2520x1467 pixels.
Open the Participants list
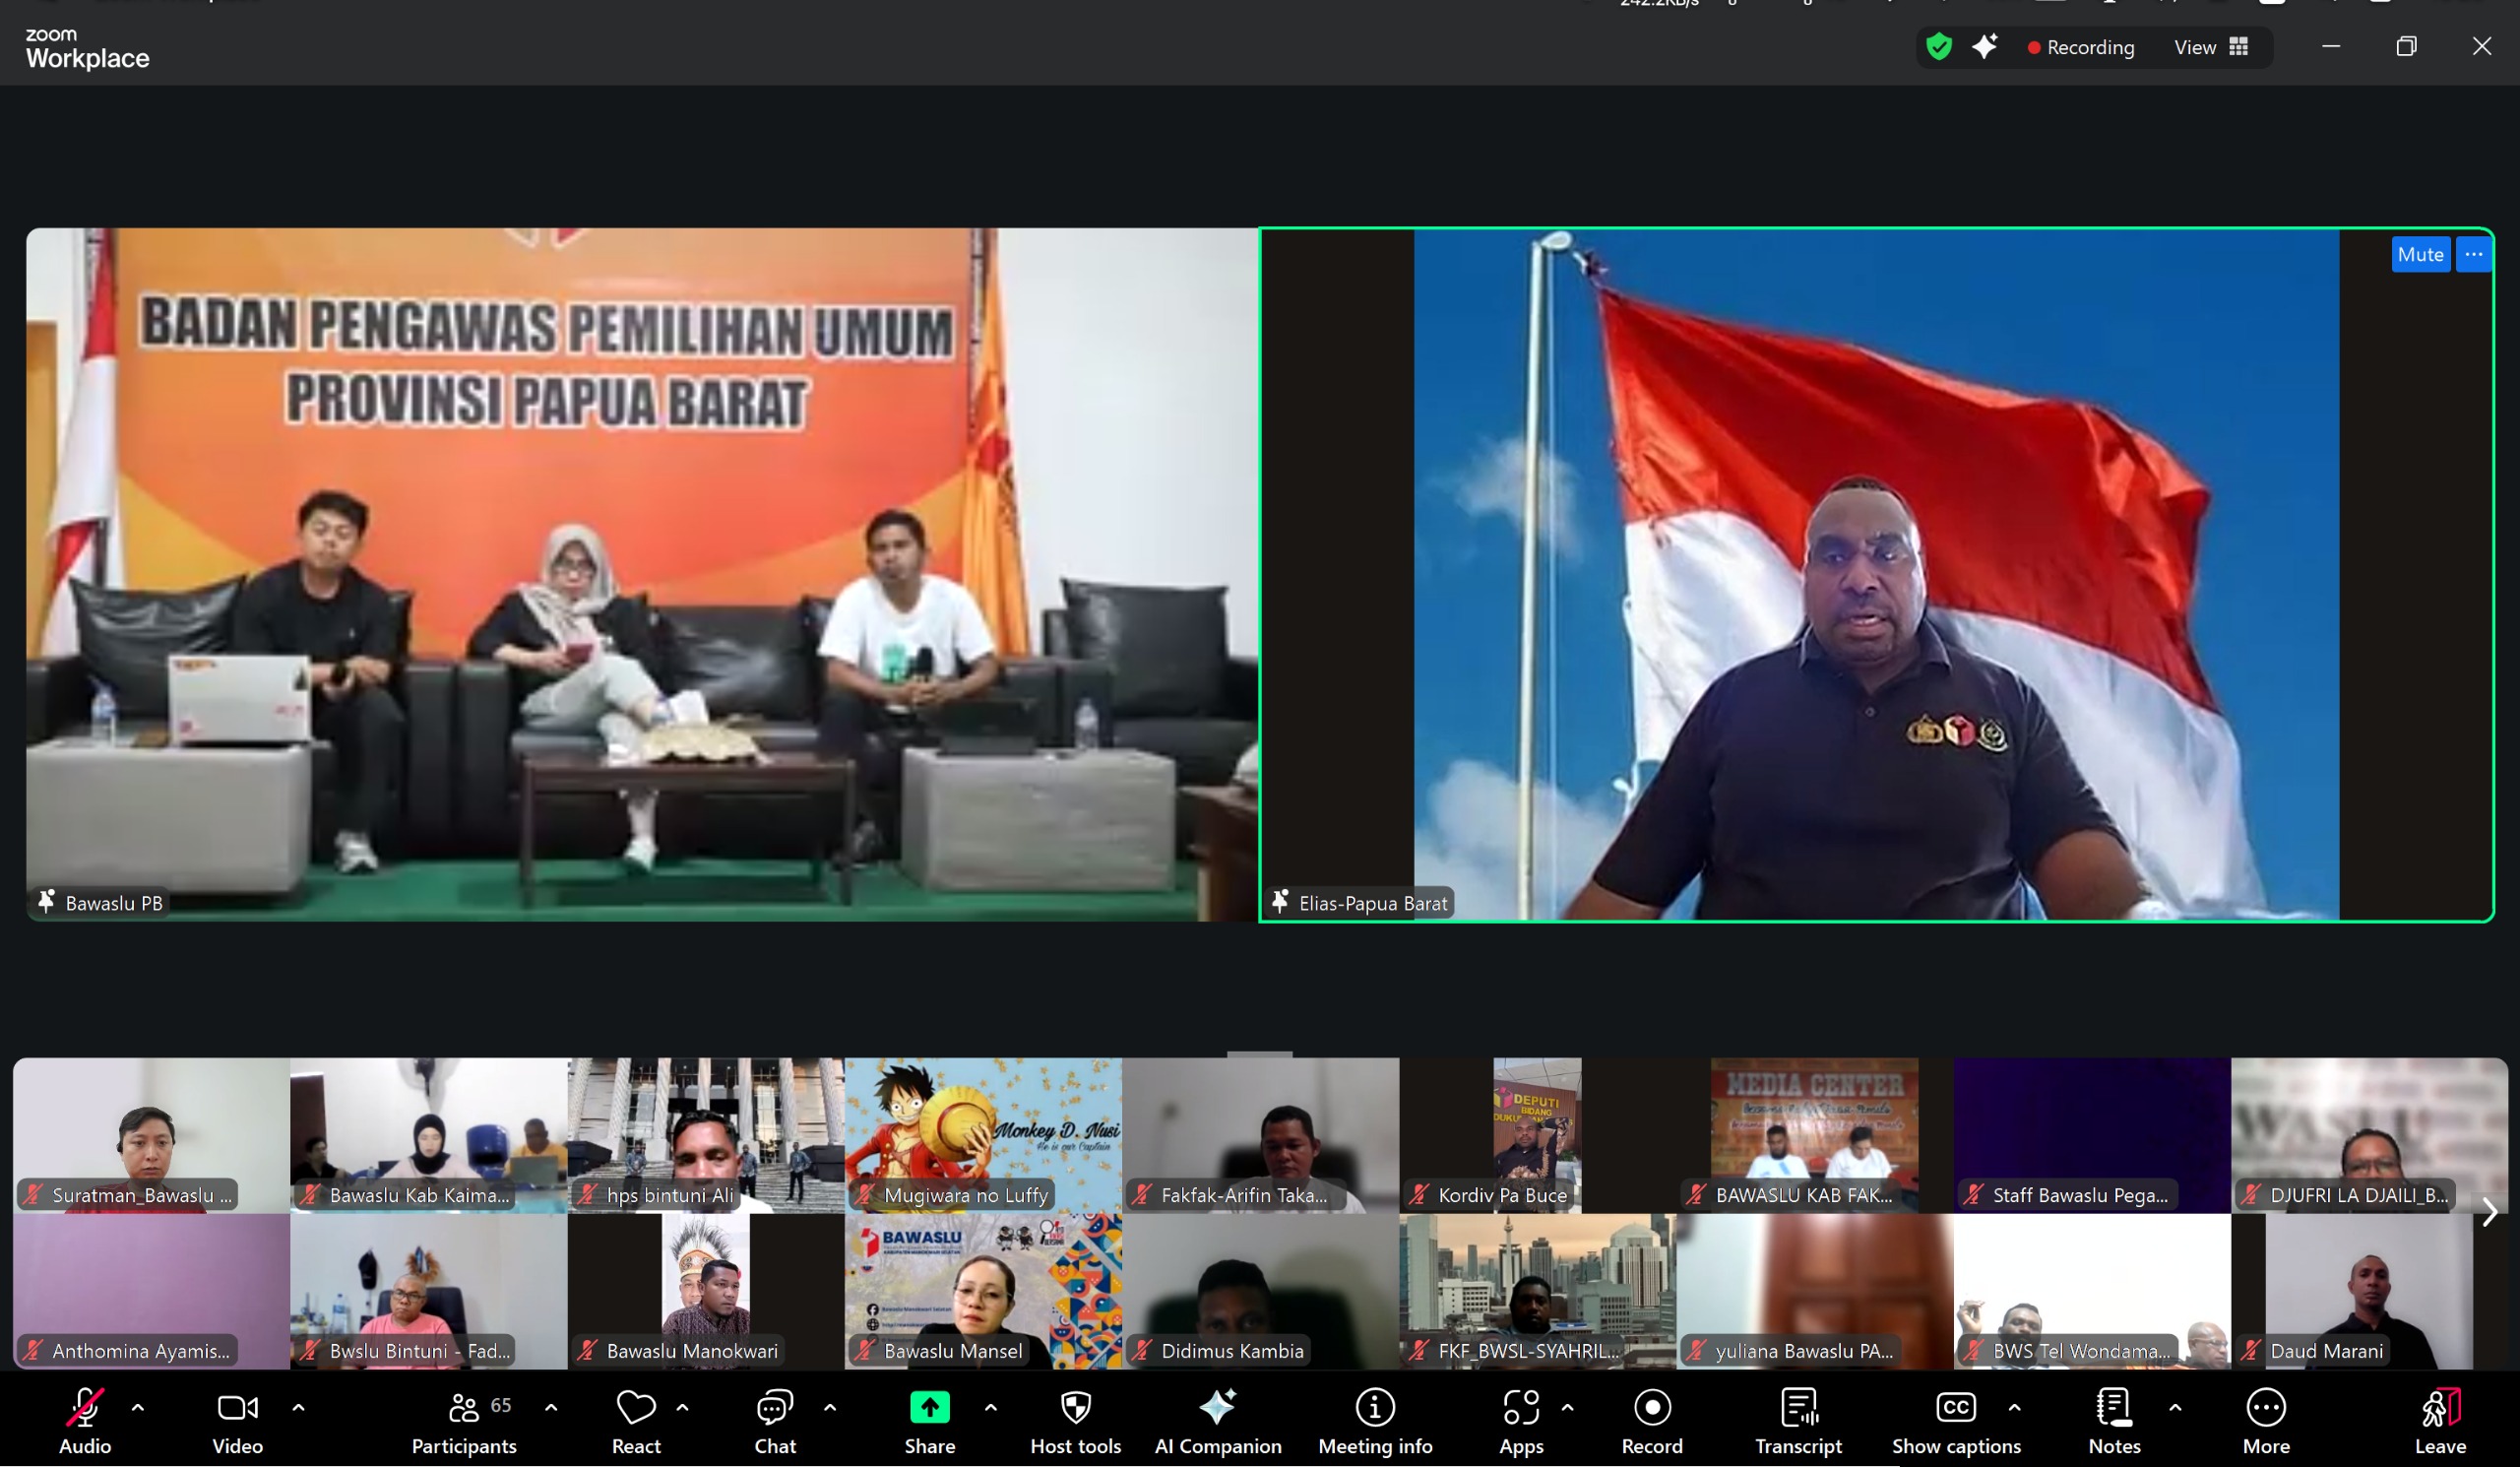click(x=464, y=1420)
